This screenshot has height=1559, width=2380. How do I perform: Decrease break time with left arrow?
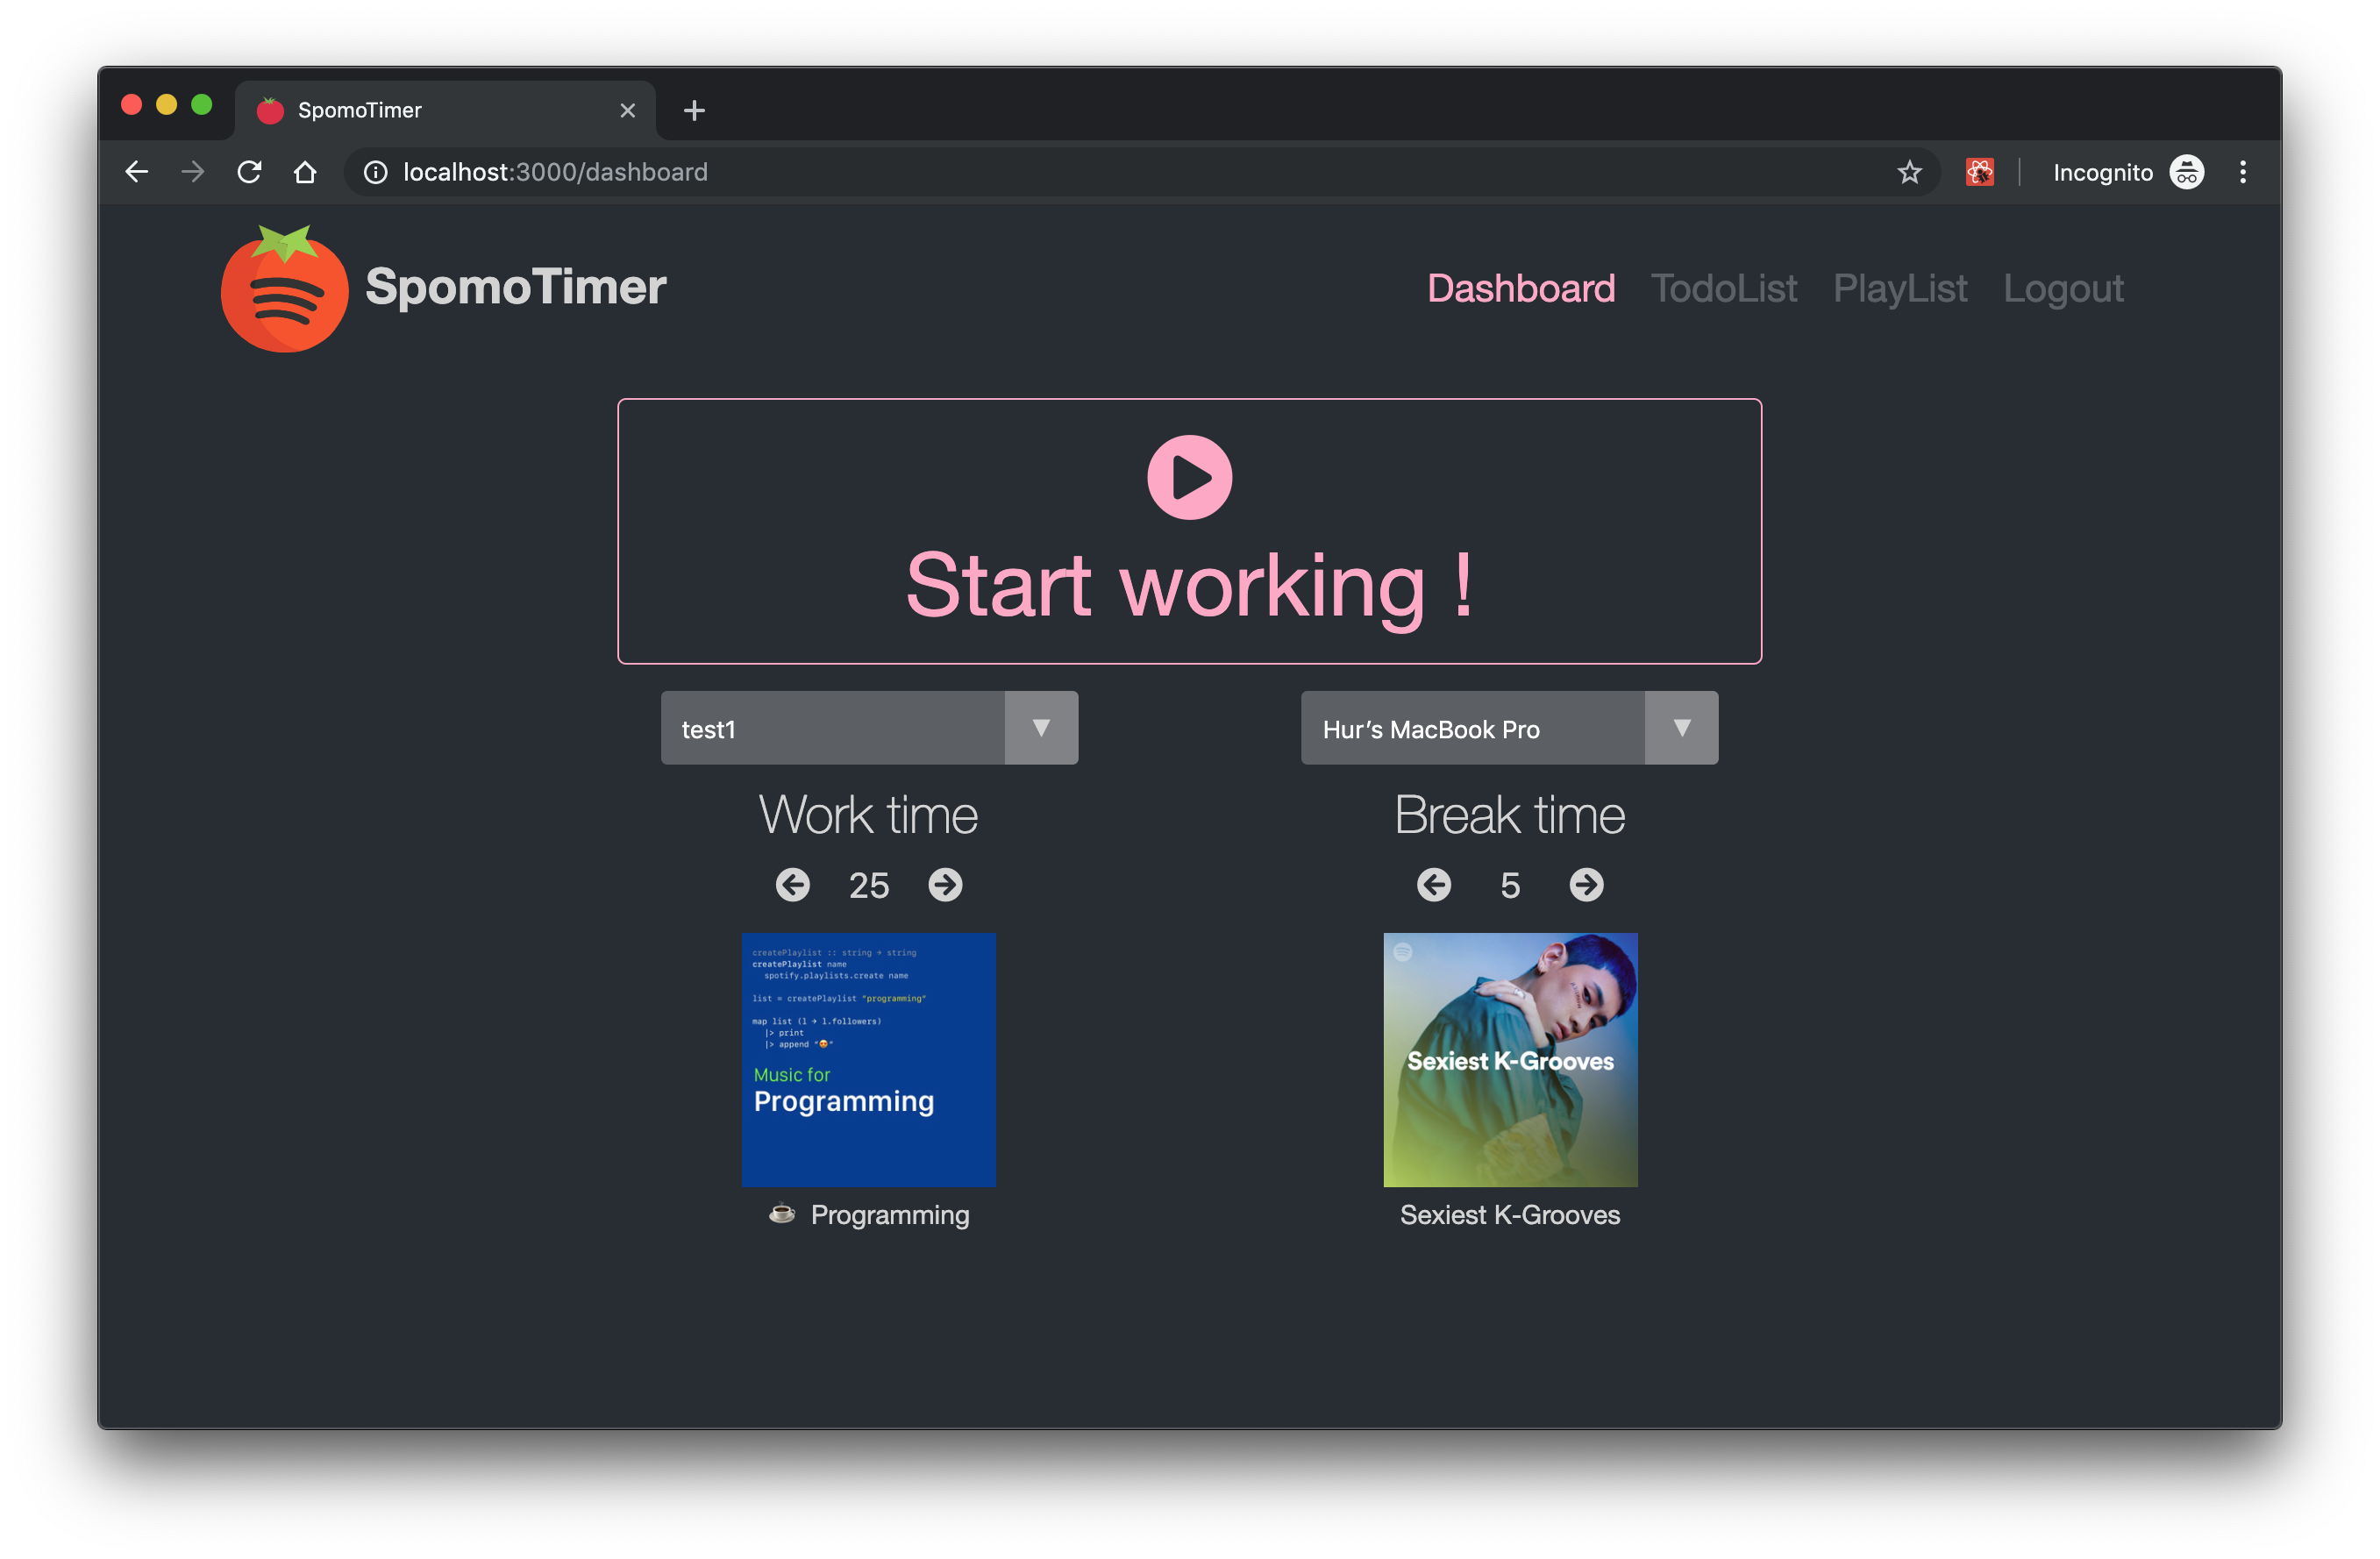pos(1433,885)
